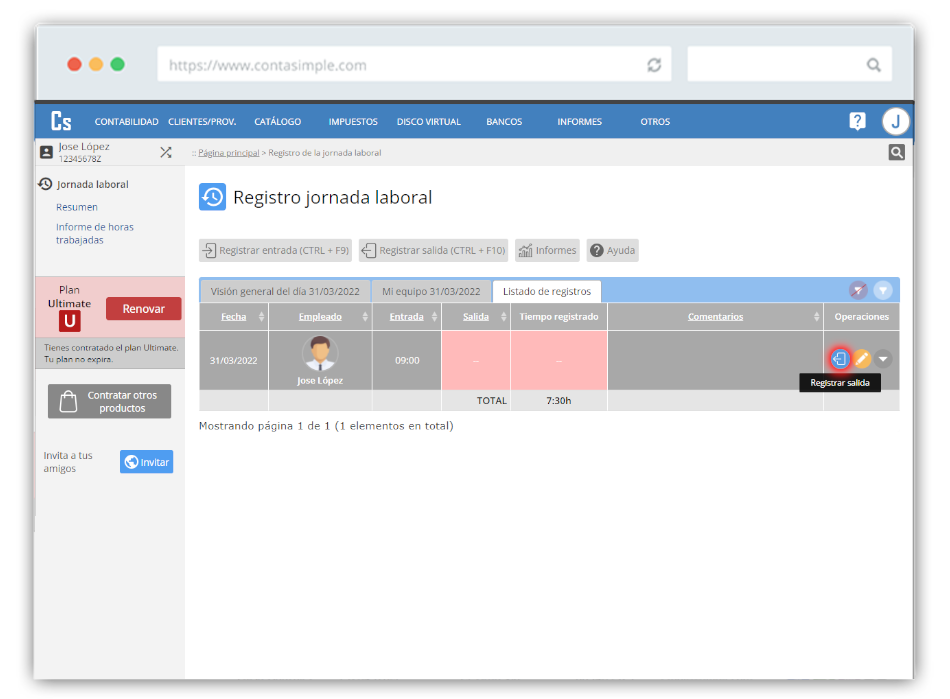Sort table by Fecha column
The width and height of the screenshot is (950, 699).
(234, 316)
